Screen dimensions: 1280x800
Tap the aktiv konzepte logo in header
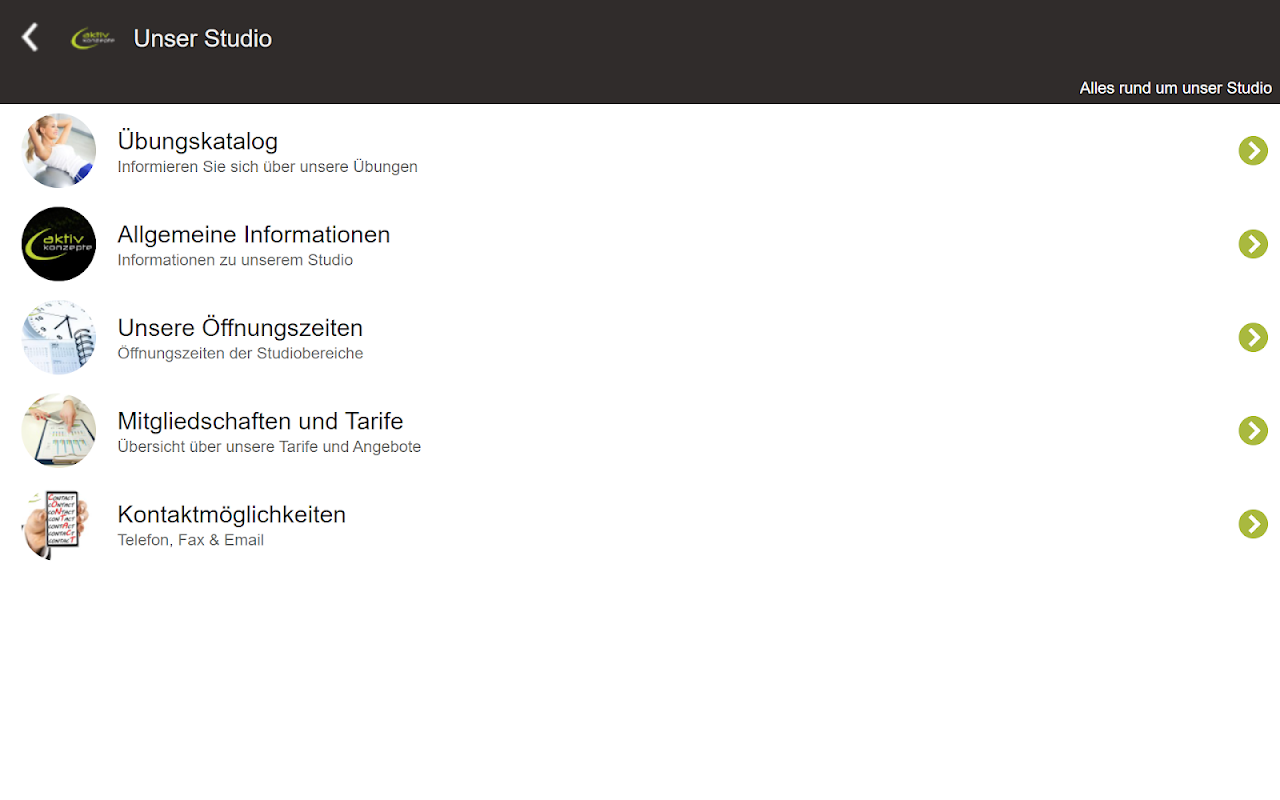coord(93,38)
